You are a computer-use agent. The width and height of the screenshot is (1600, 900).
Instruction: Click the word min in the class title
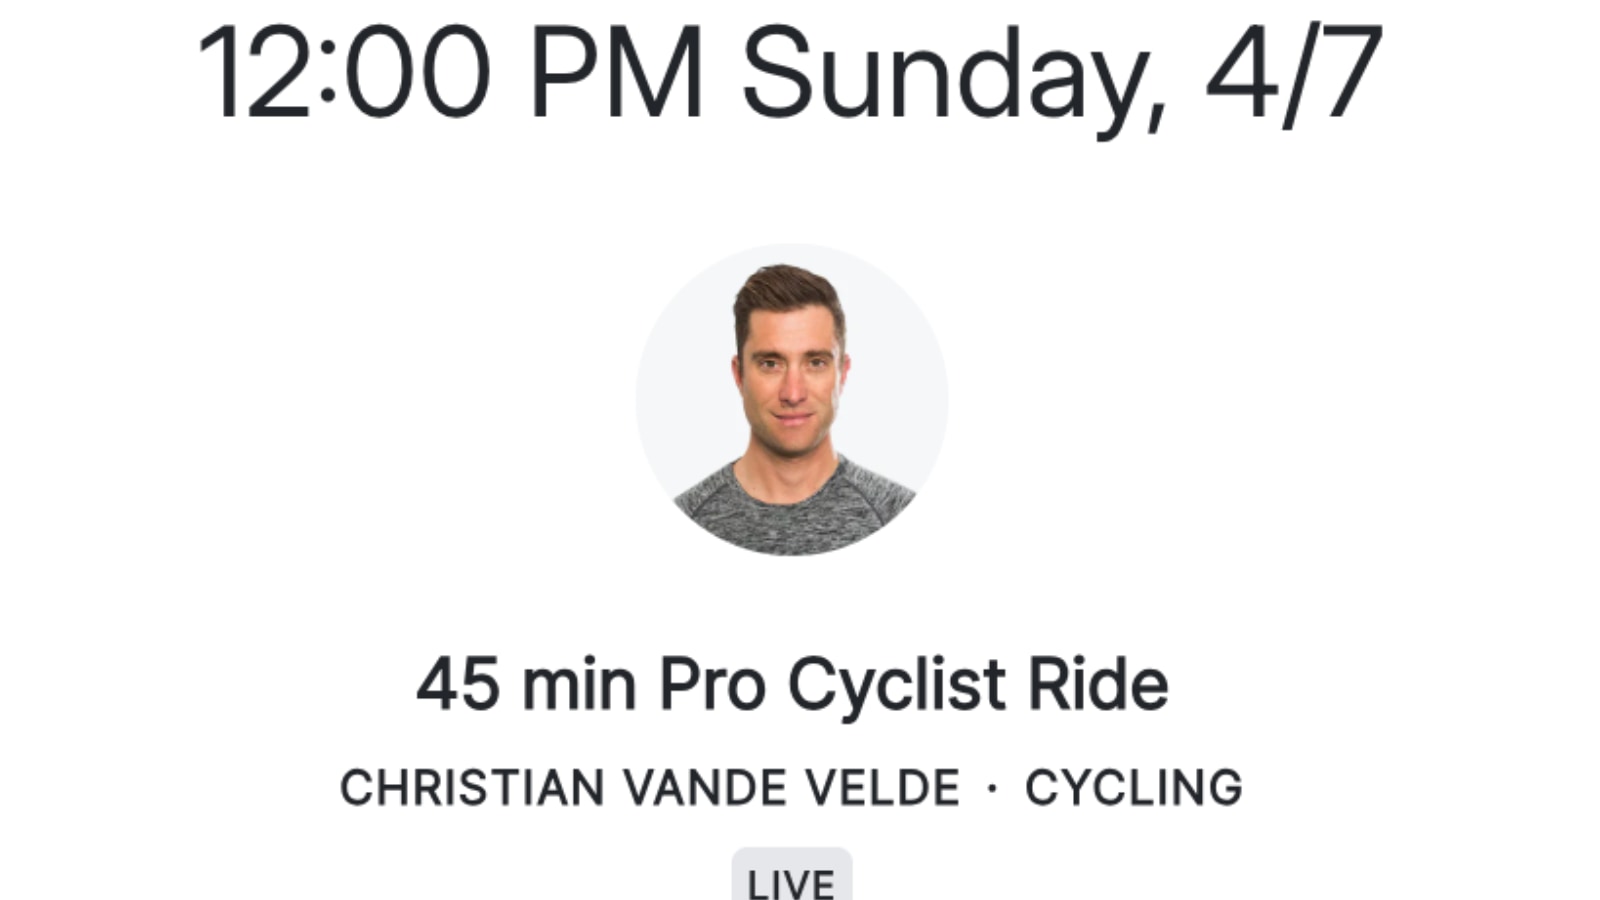pos(579,685)
